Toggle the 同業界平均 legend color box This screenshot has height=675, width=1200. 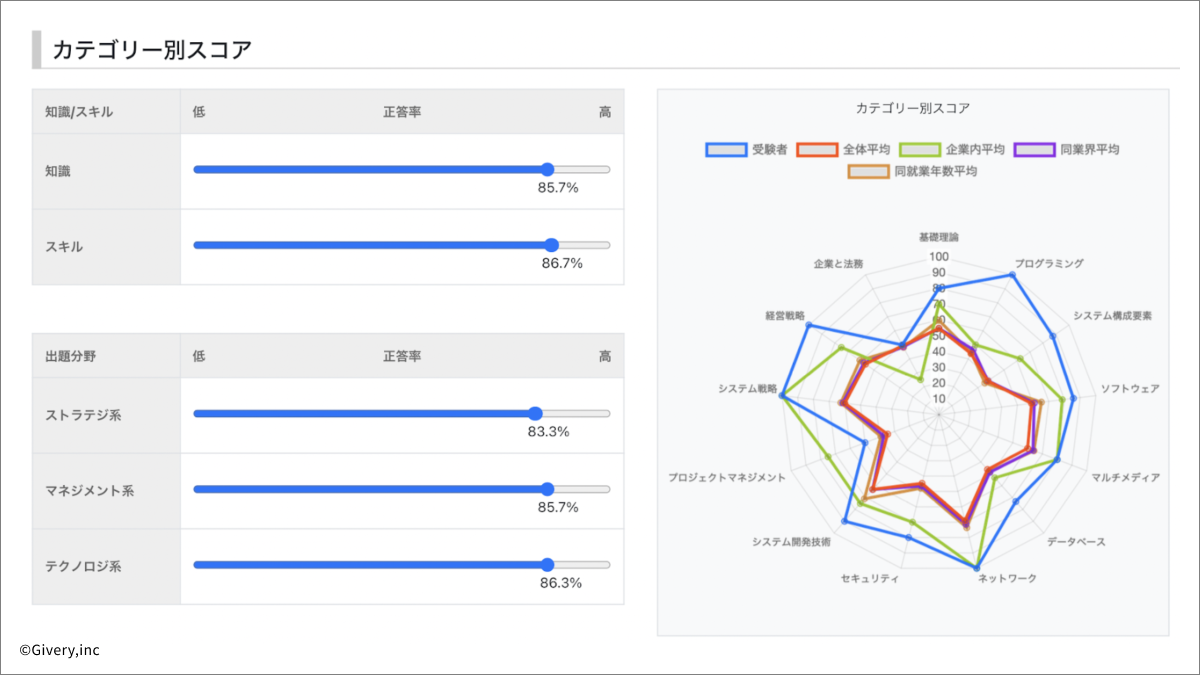click(1034, 150)
